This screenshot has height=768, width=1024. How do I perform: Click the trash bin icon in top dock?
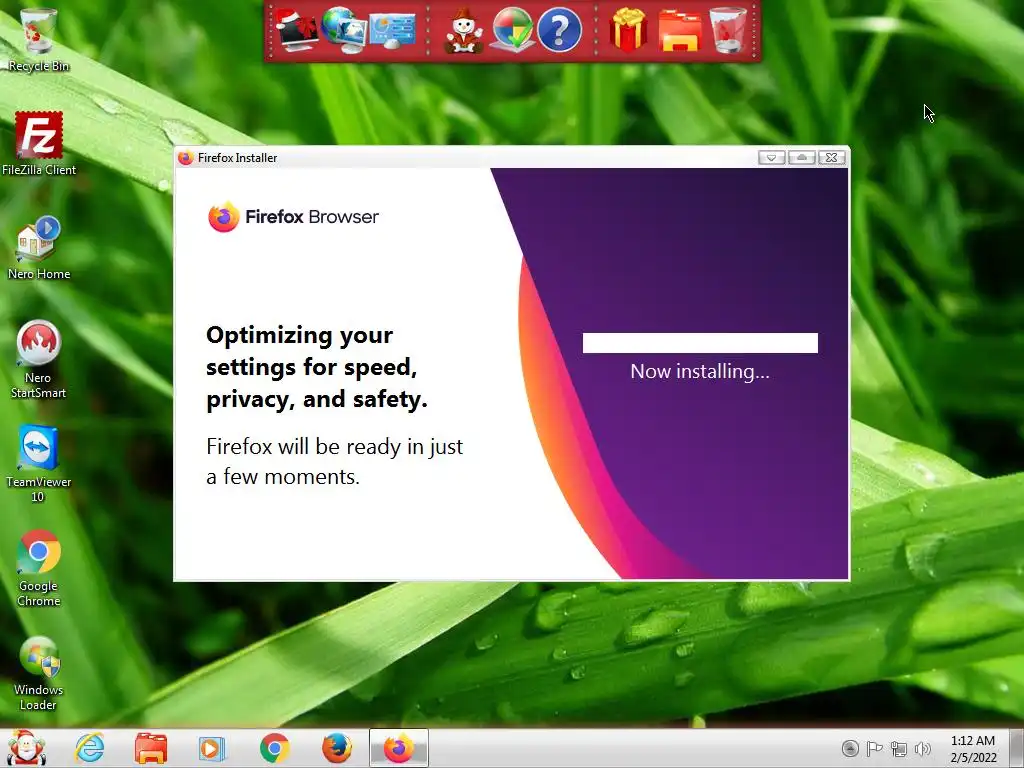tap(728, 29)
